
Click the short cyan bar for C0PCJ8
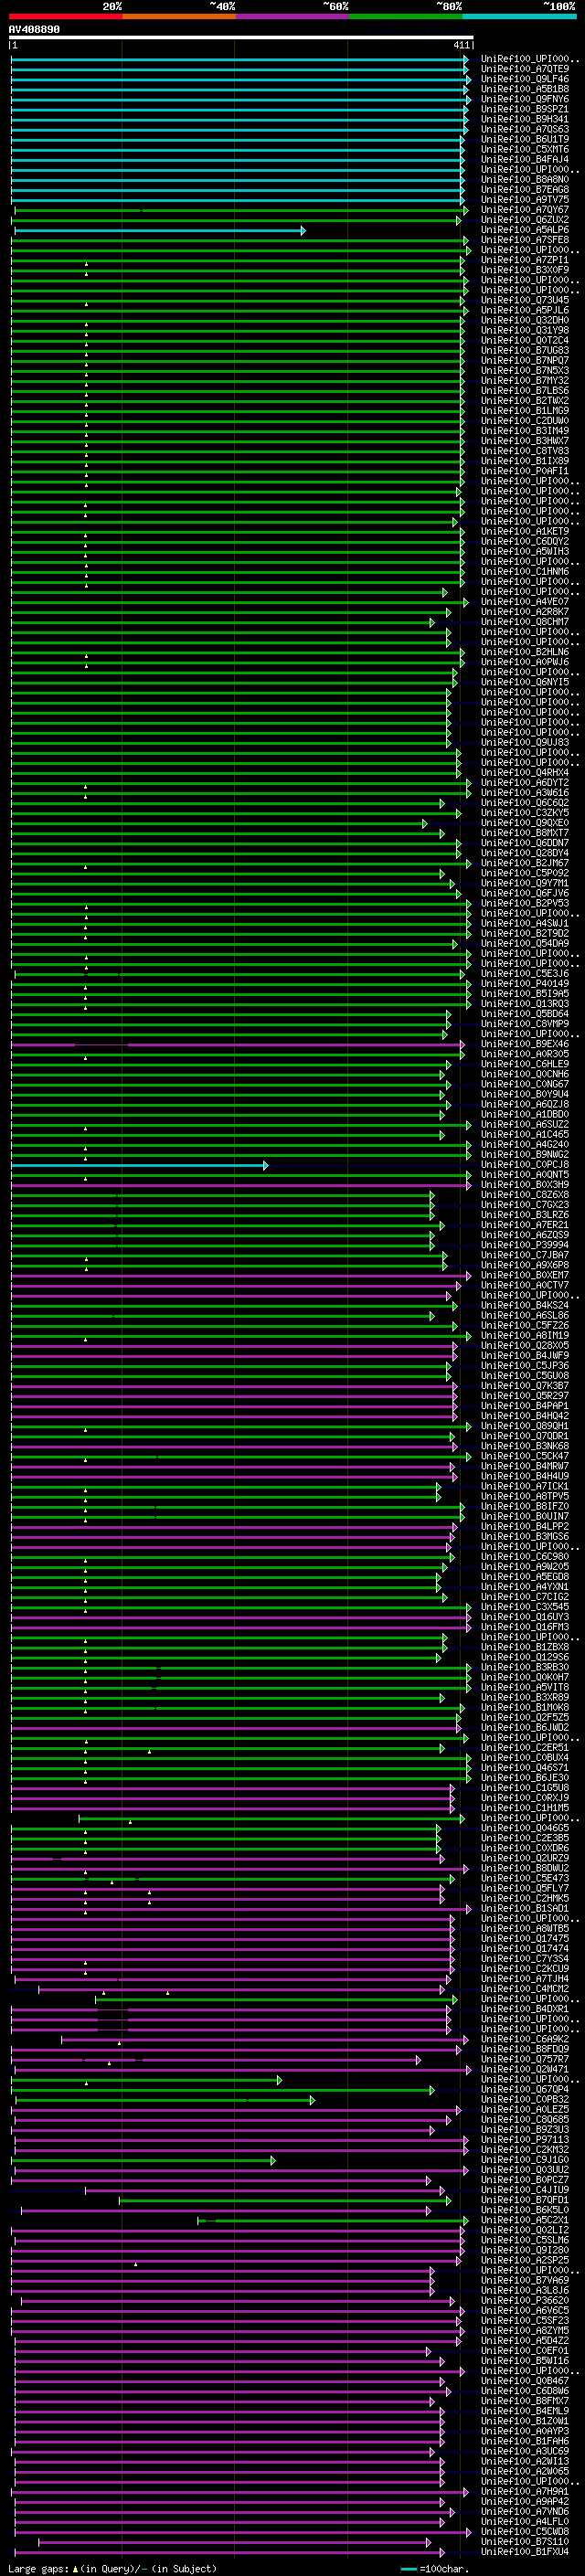click(x=140, y=1165)
